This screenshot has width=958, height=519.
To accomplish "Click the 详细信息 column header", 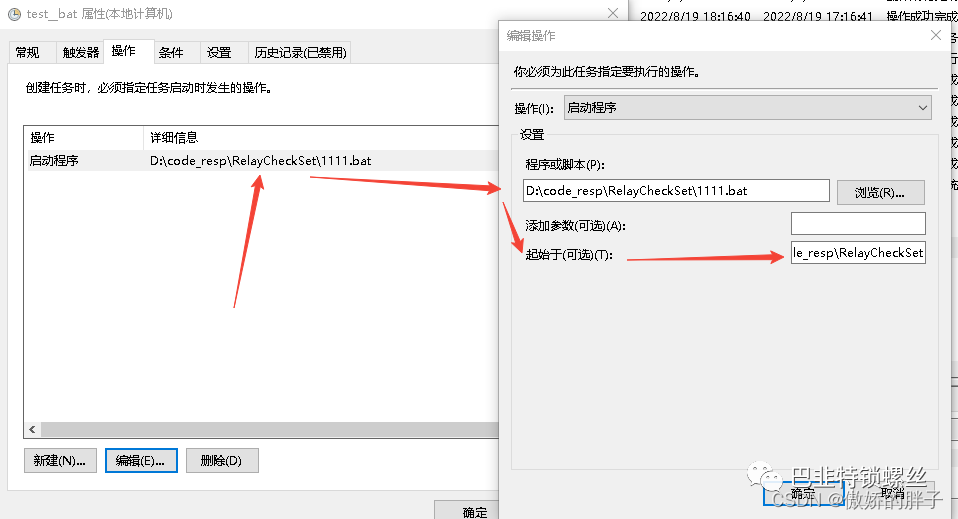I will (x=321, y=138).
